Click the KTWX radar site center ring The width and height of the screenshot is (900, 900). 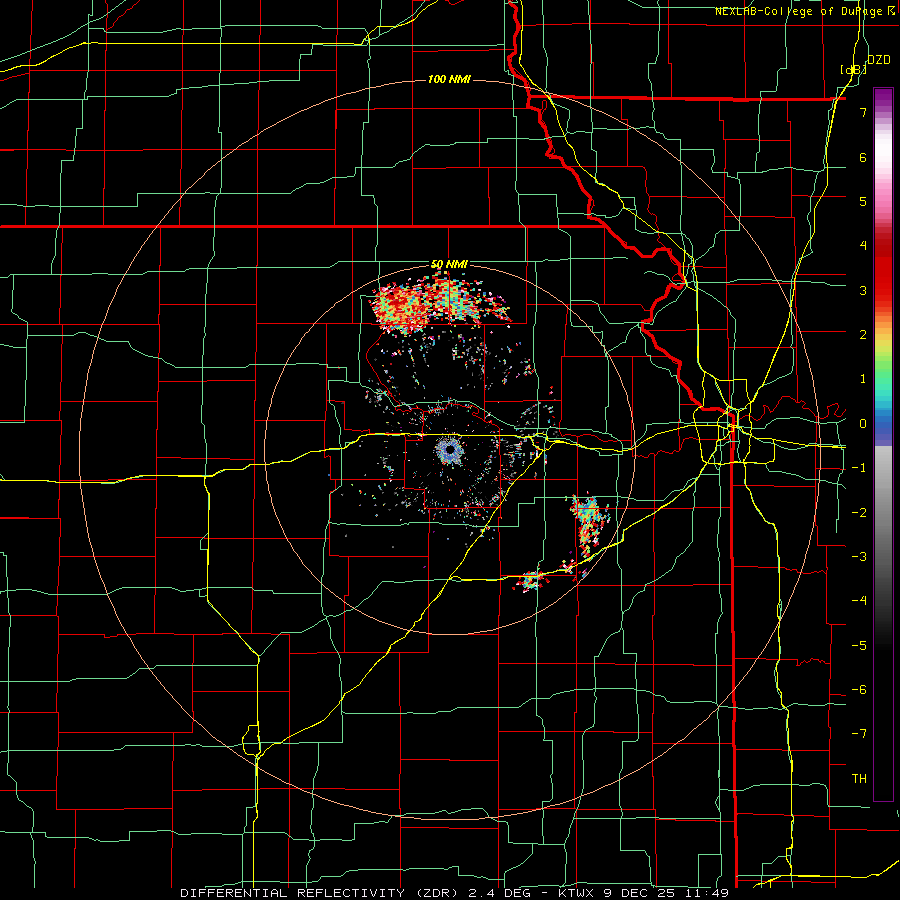pyautogui.click(x=449, y=451)
